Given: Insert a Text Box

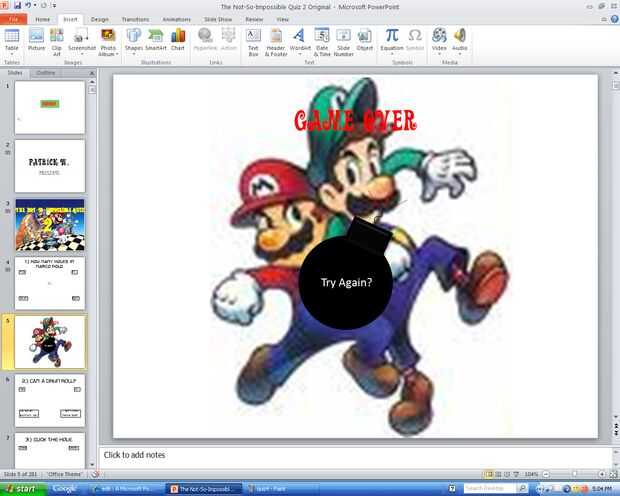Looking at the screenshot, I should tap(253, 42).
